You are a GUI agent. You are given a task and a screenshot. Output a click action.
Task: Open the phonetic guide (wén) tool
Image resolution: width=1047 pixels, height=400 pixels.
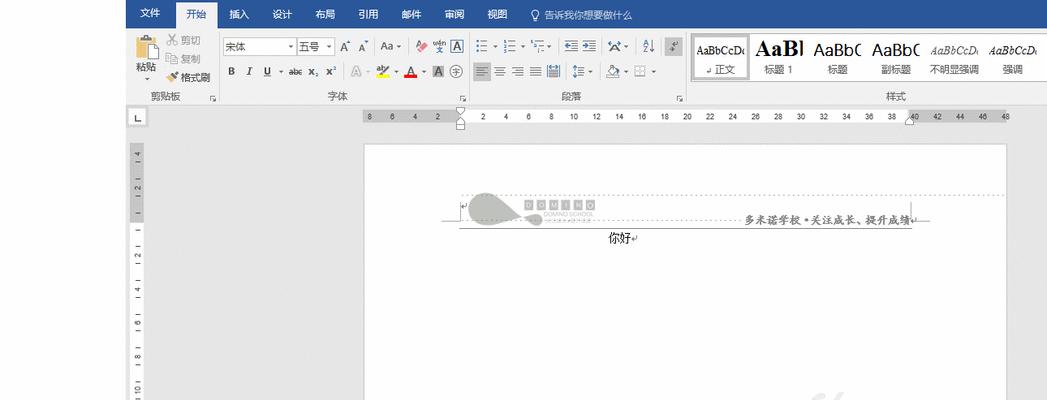[439, 47]
